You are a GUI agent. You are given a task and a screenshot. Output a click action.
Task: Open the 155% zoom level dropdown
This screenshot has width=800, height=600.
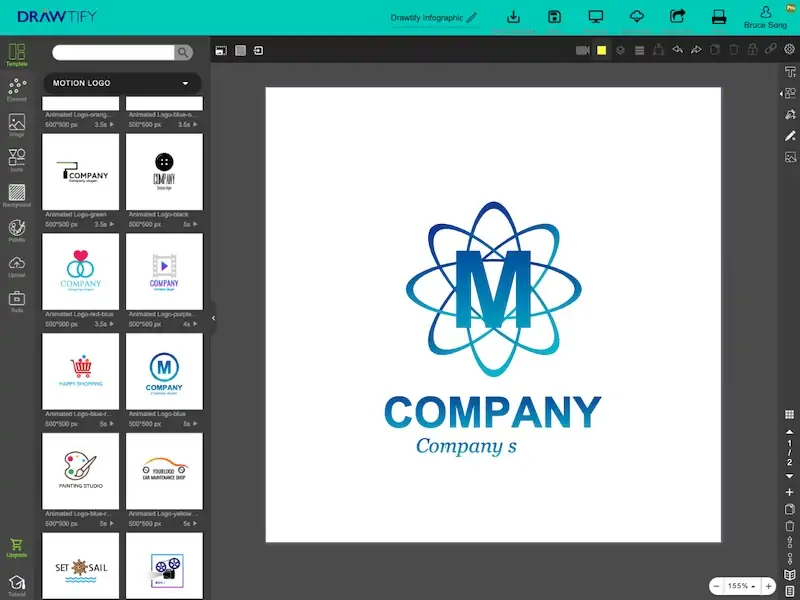click(x=741, y=586)
